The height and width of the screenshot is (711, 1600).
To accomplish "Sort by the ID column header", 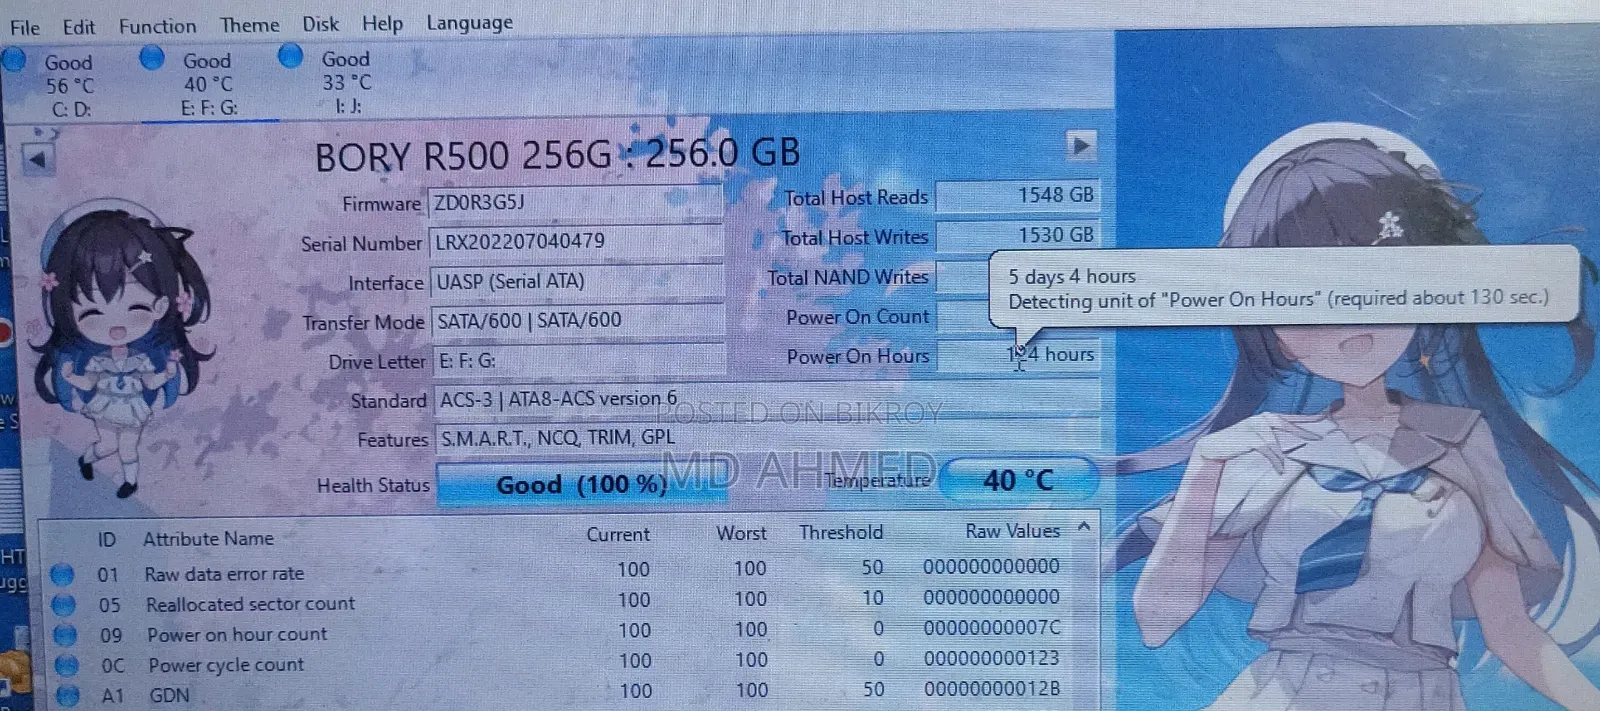I will (x=107, y=540).
